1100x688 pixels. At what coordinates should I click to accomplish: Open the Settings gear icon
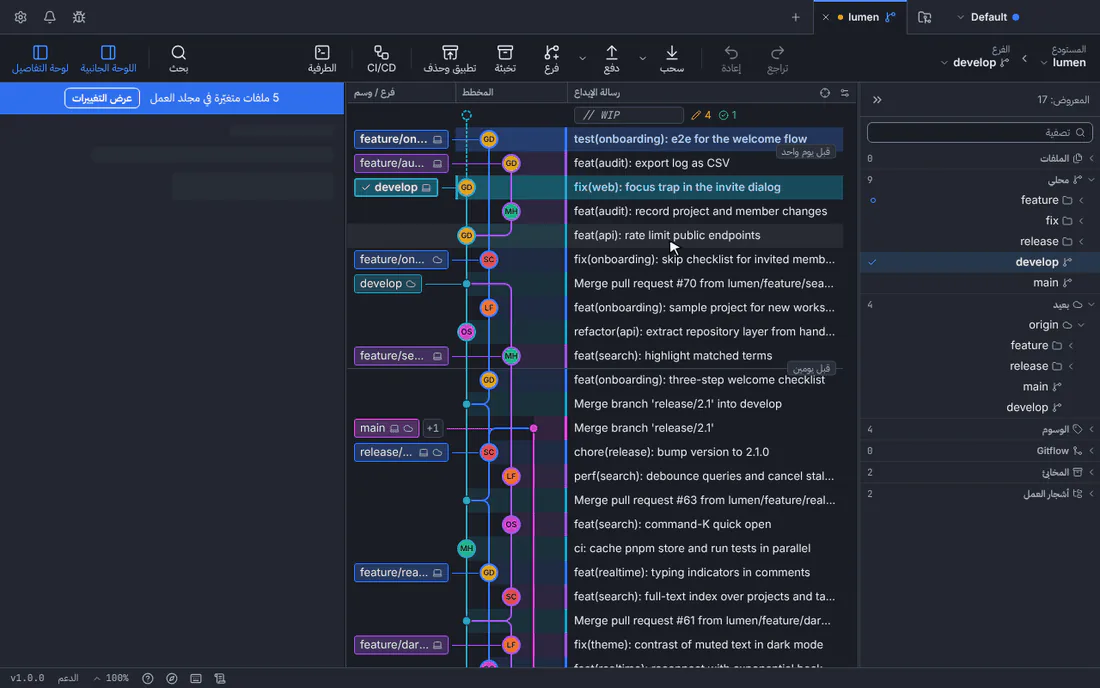coord(20,17)
